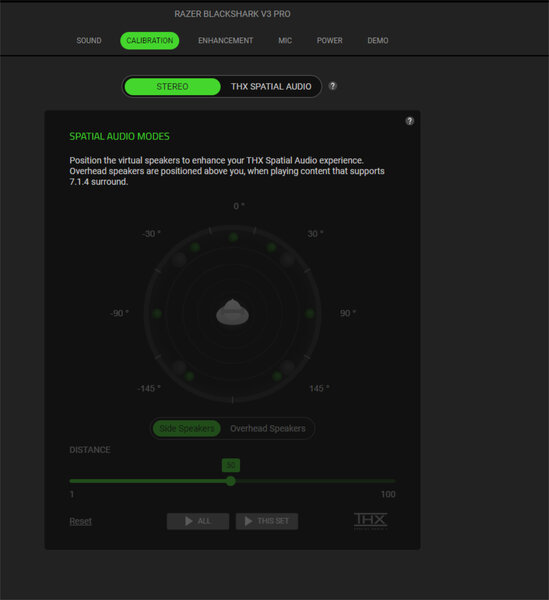This screenshot has width=549, height=600.
Task: Click the distance value label 50
Action: click(x=231, y=465)
